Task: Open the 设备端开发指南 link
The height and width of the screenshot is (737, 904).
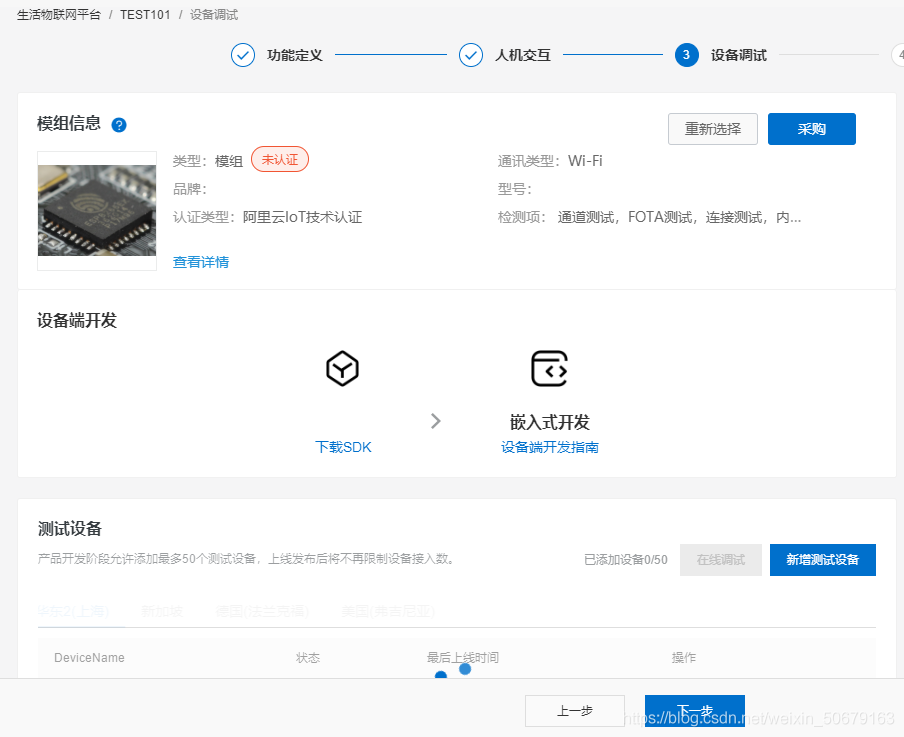Action: pos(548,447)
